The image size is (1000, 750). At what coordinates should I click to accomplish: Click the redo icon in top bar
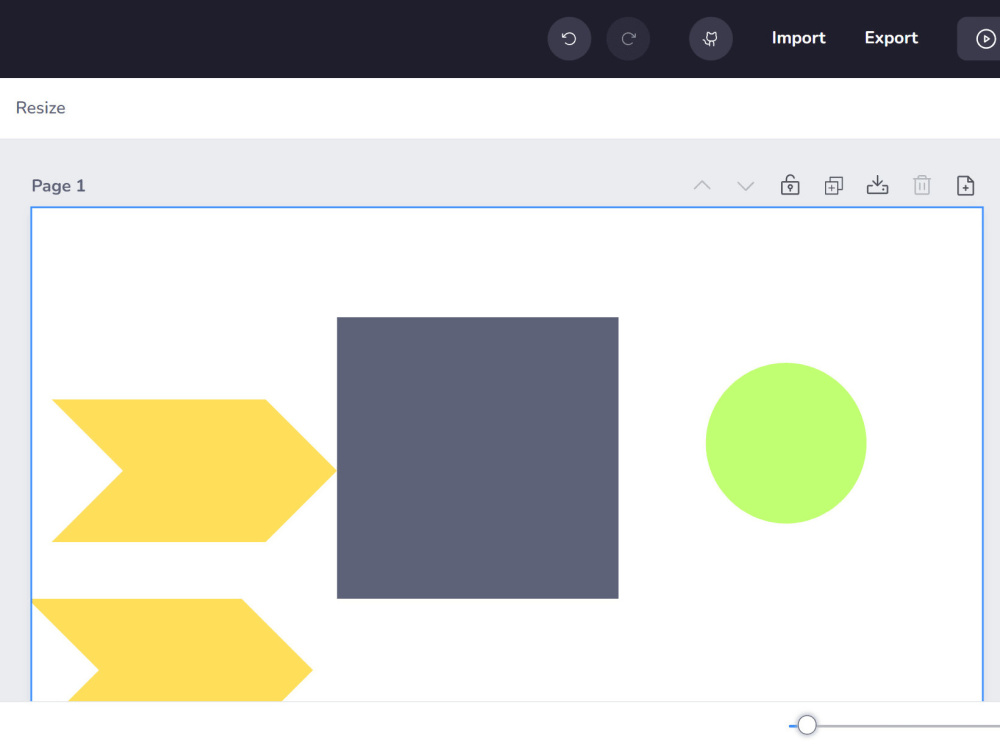628,39
